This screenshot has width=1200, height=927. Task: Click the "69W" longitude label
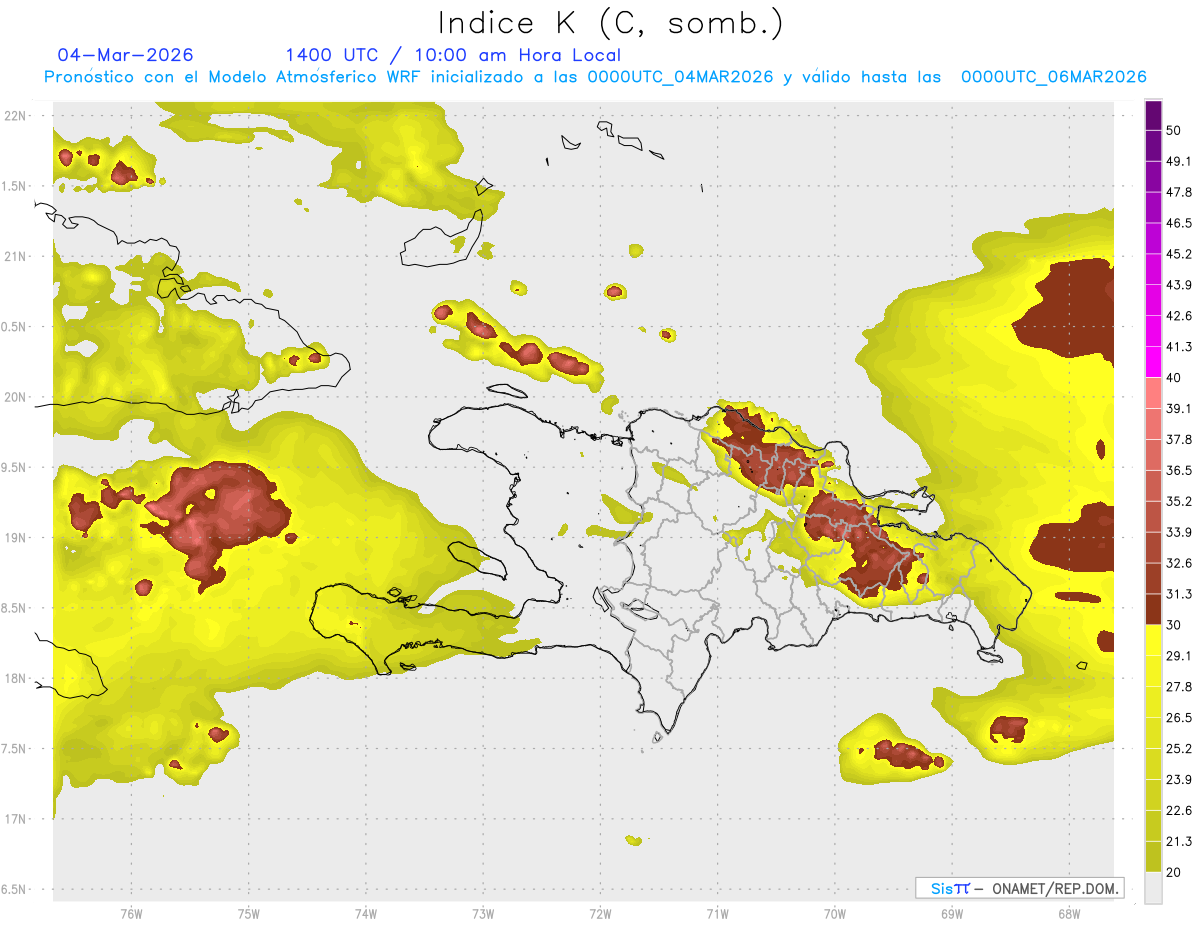(952, 914)
